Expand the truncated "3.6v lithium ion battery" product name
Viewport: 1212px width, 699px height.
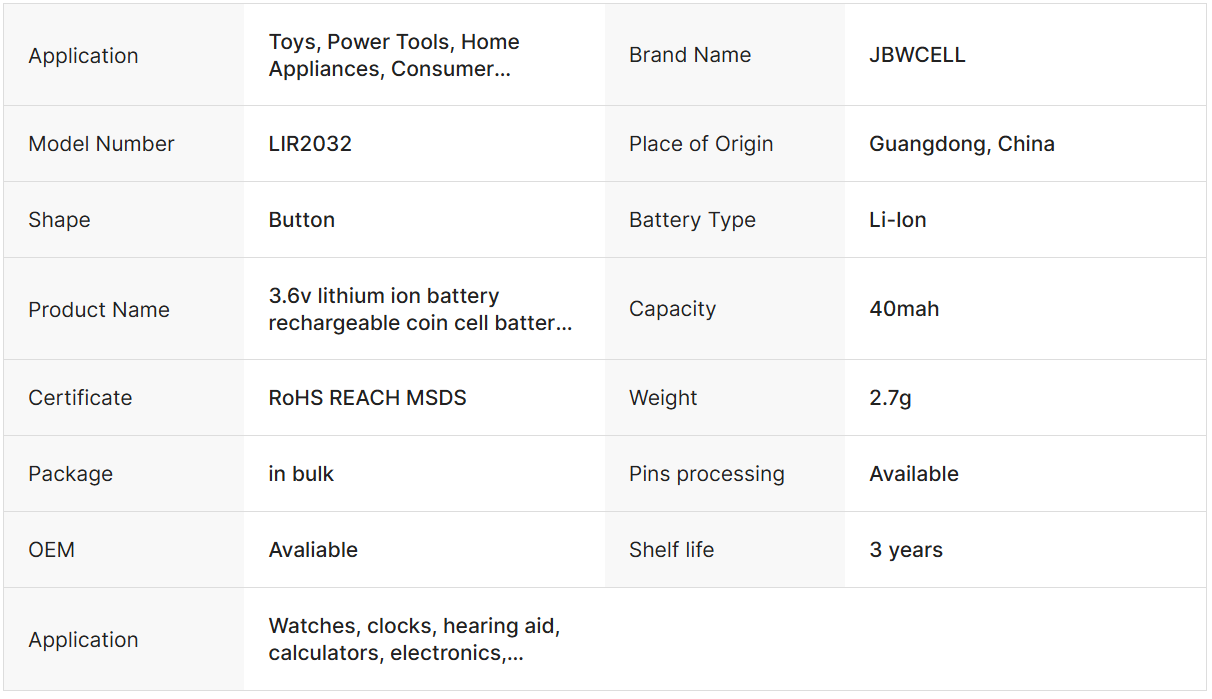(x=420, y=310)
